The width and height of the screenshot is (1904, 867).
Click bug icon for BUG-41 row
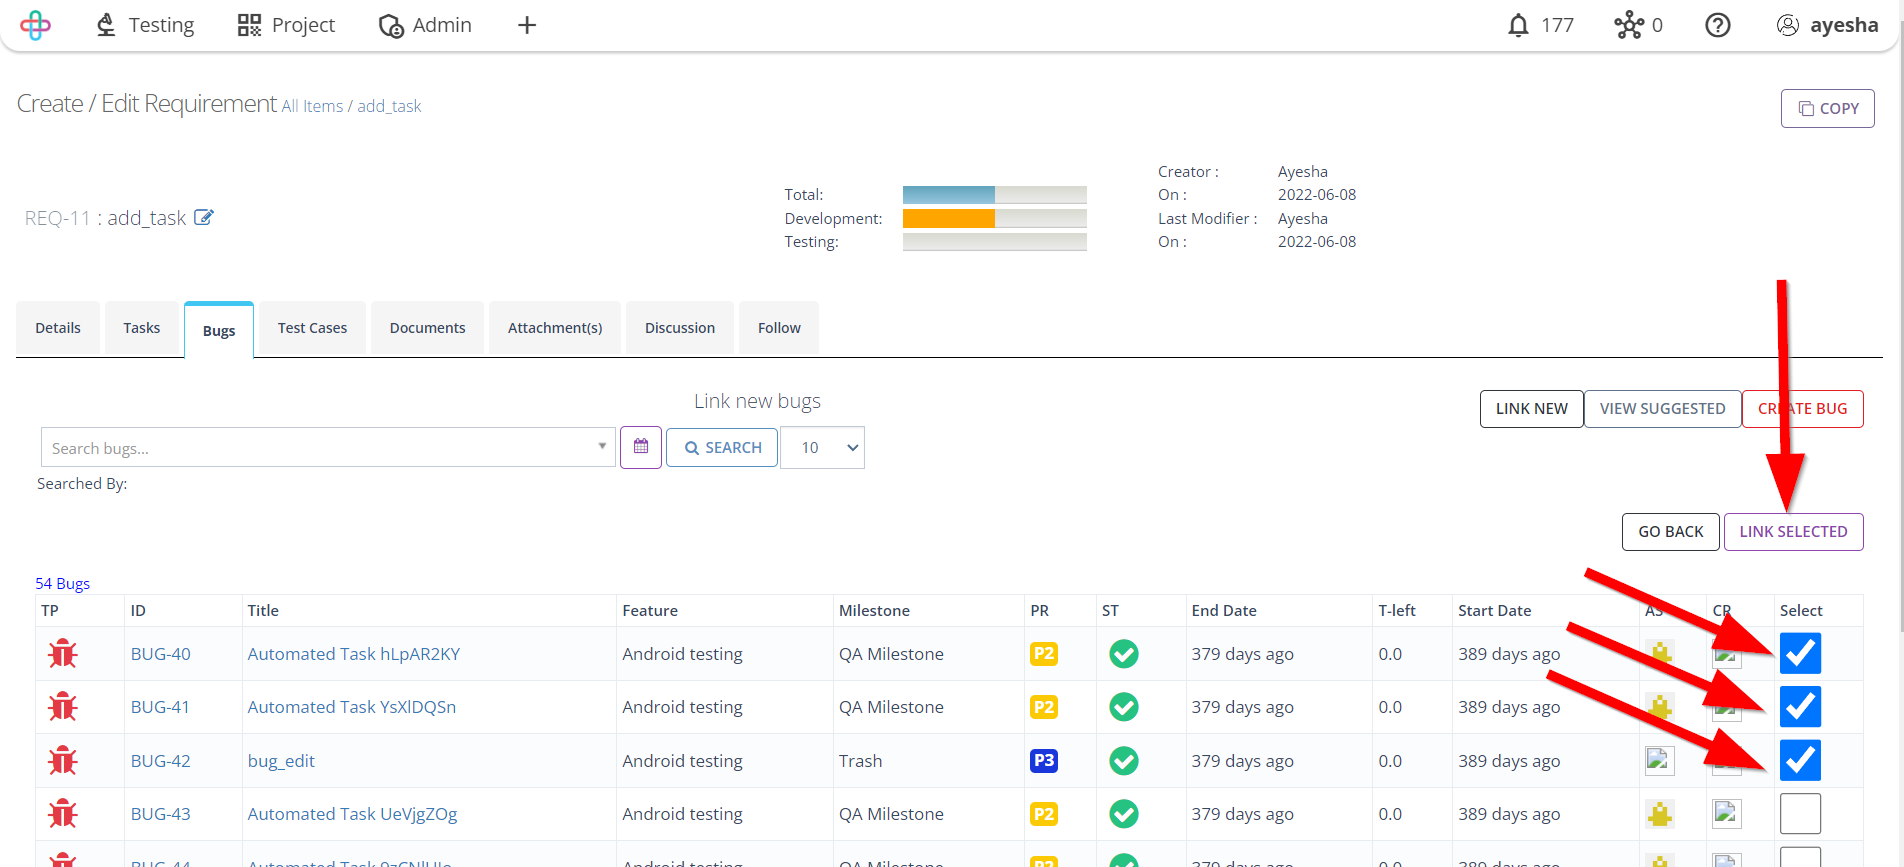coord(63,706)
